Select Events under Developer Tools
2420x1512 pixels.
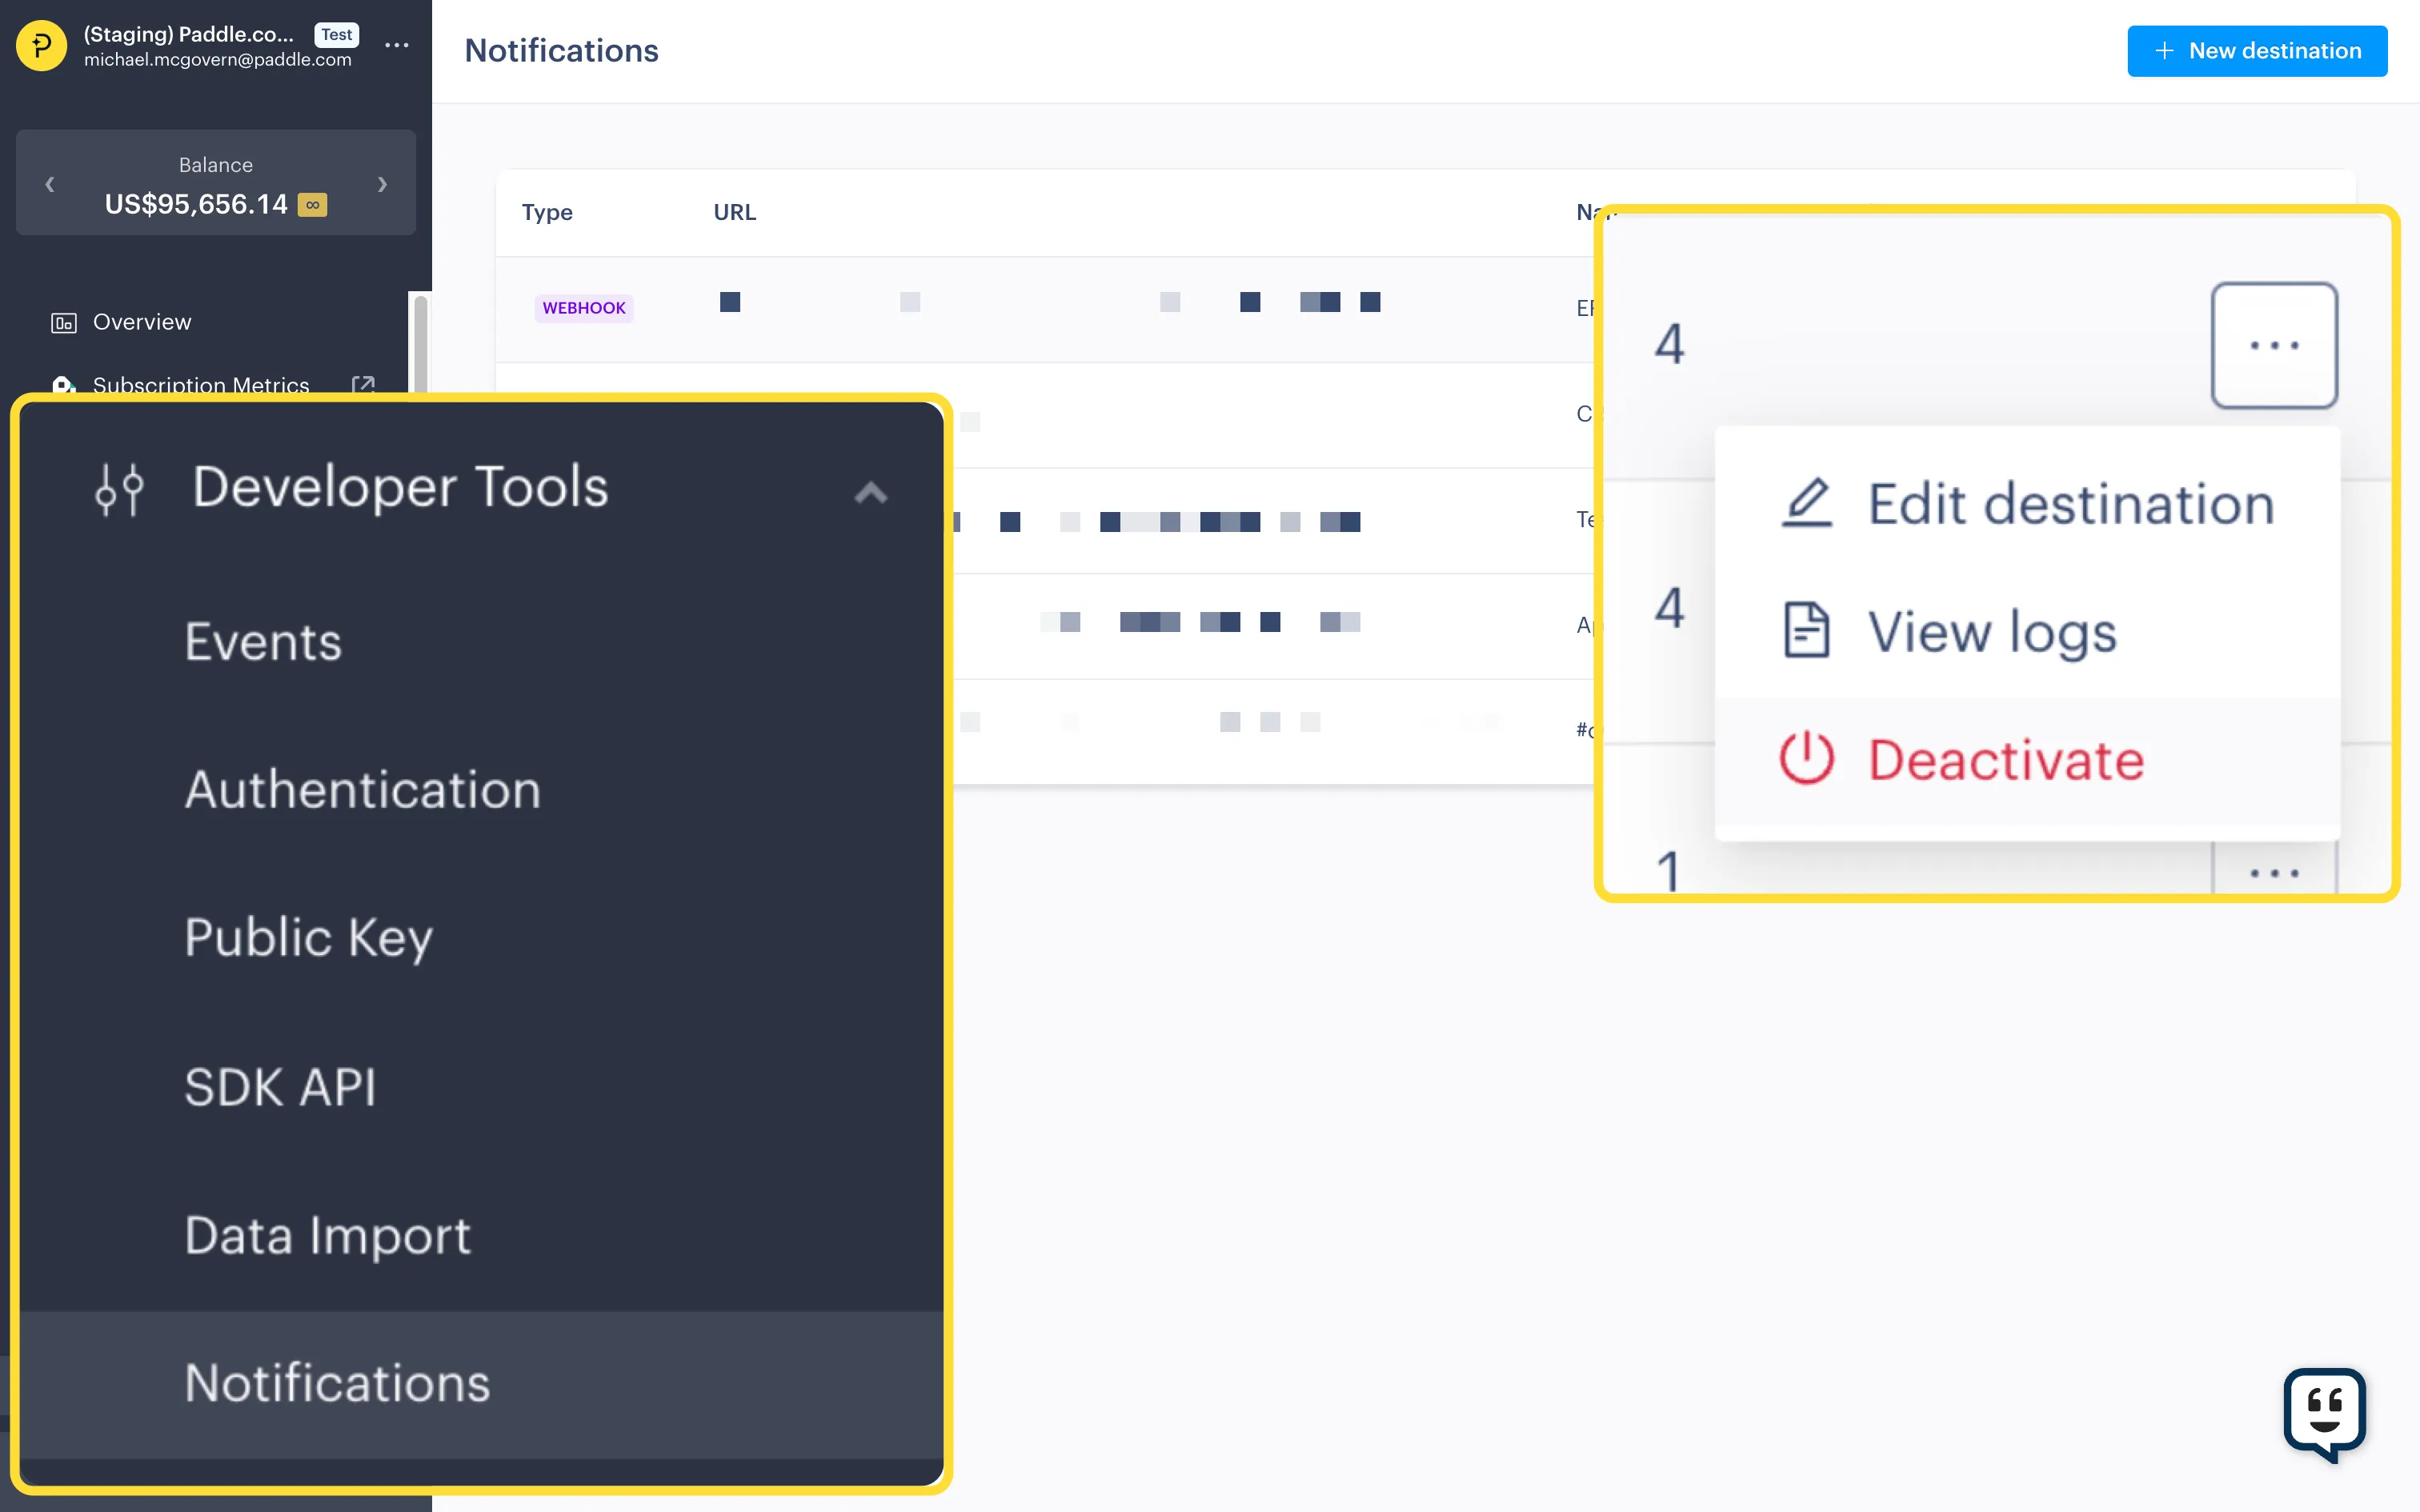263,641
